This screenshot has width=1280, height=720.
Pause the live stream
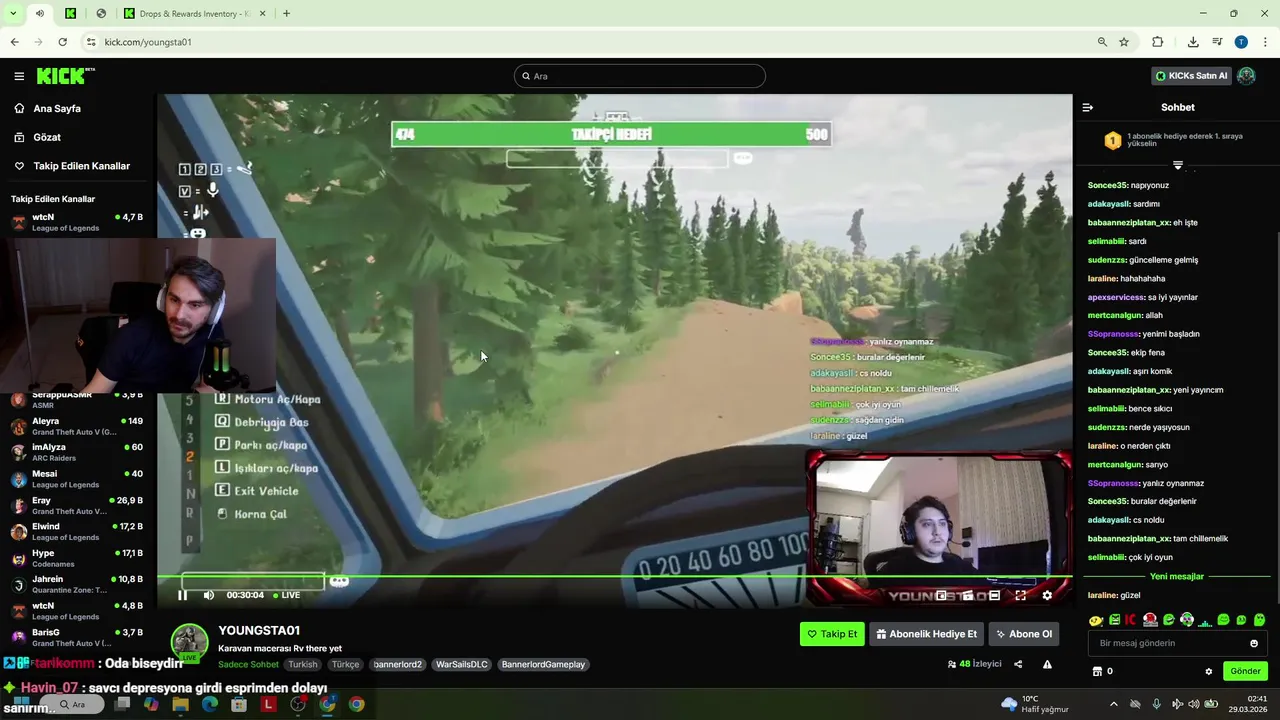[182, 595]
